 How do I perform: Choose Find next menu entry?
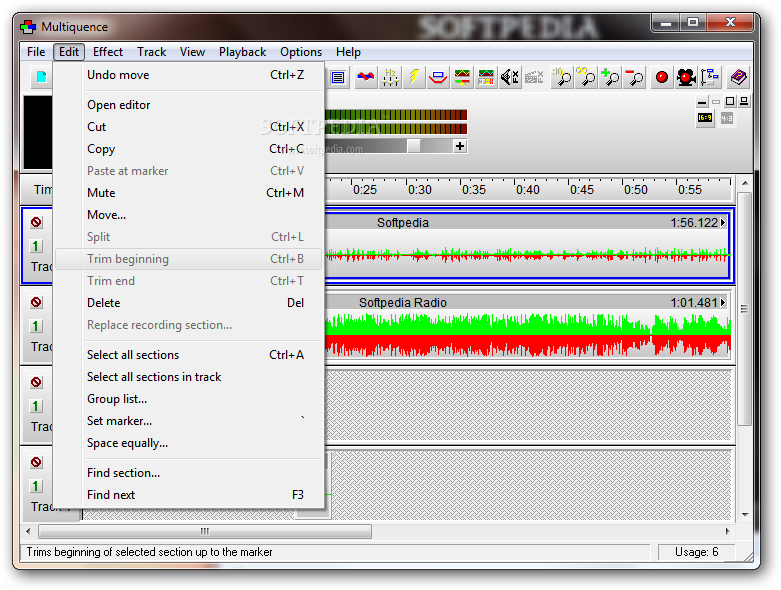pos(189,495)
